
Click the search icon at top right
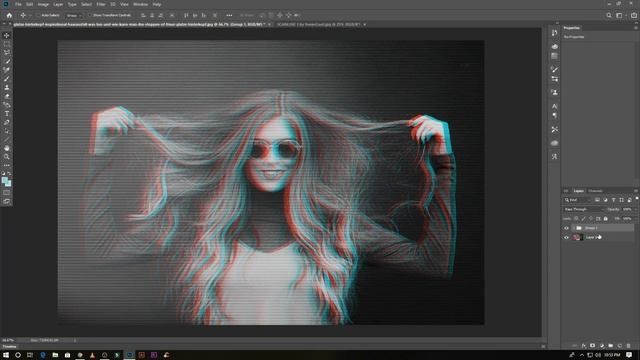[609, 15]
